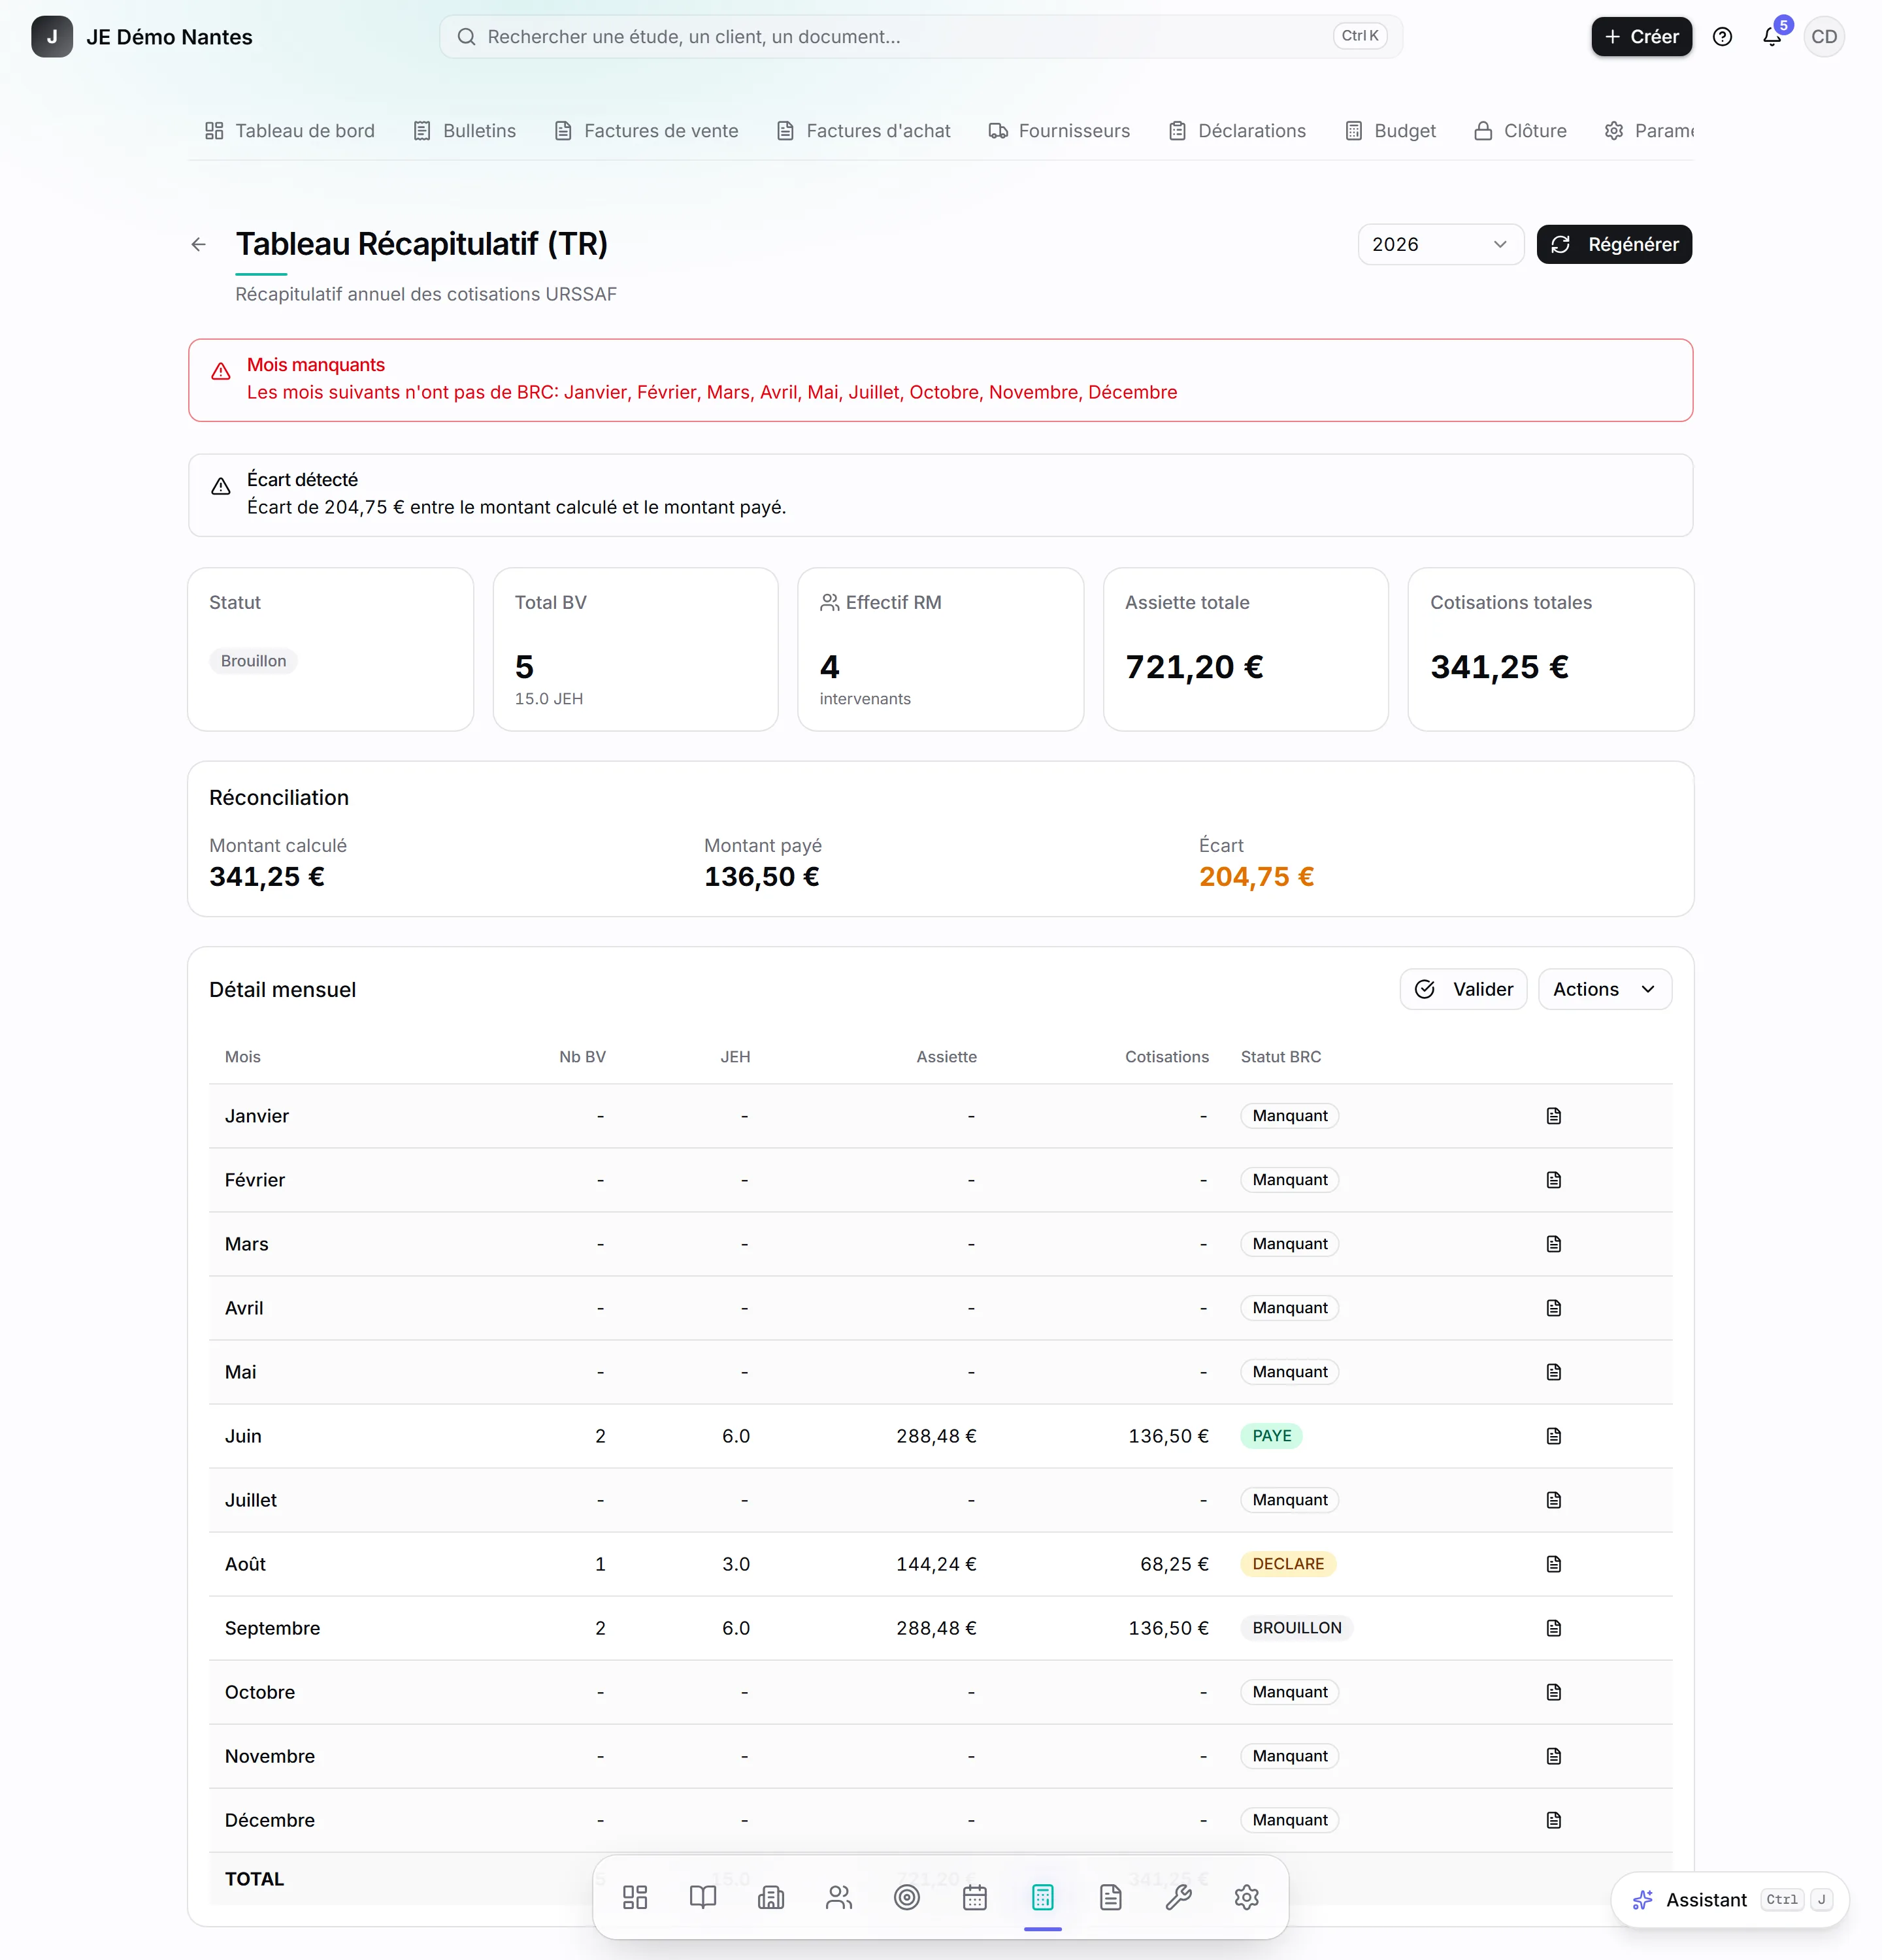
Task: Open the open-book icon in bottom dock
Action: click(x=703, y=1897)
